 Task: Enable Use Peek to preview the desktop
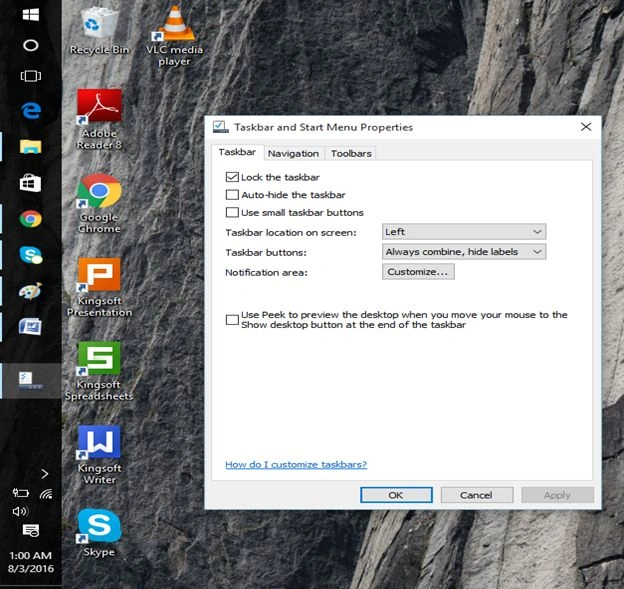coord(232,320)
